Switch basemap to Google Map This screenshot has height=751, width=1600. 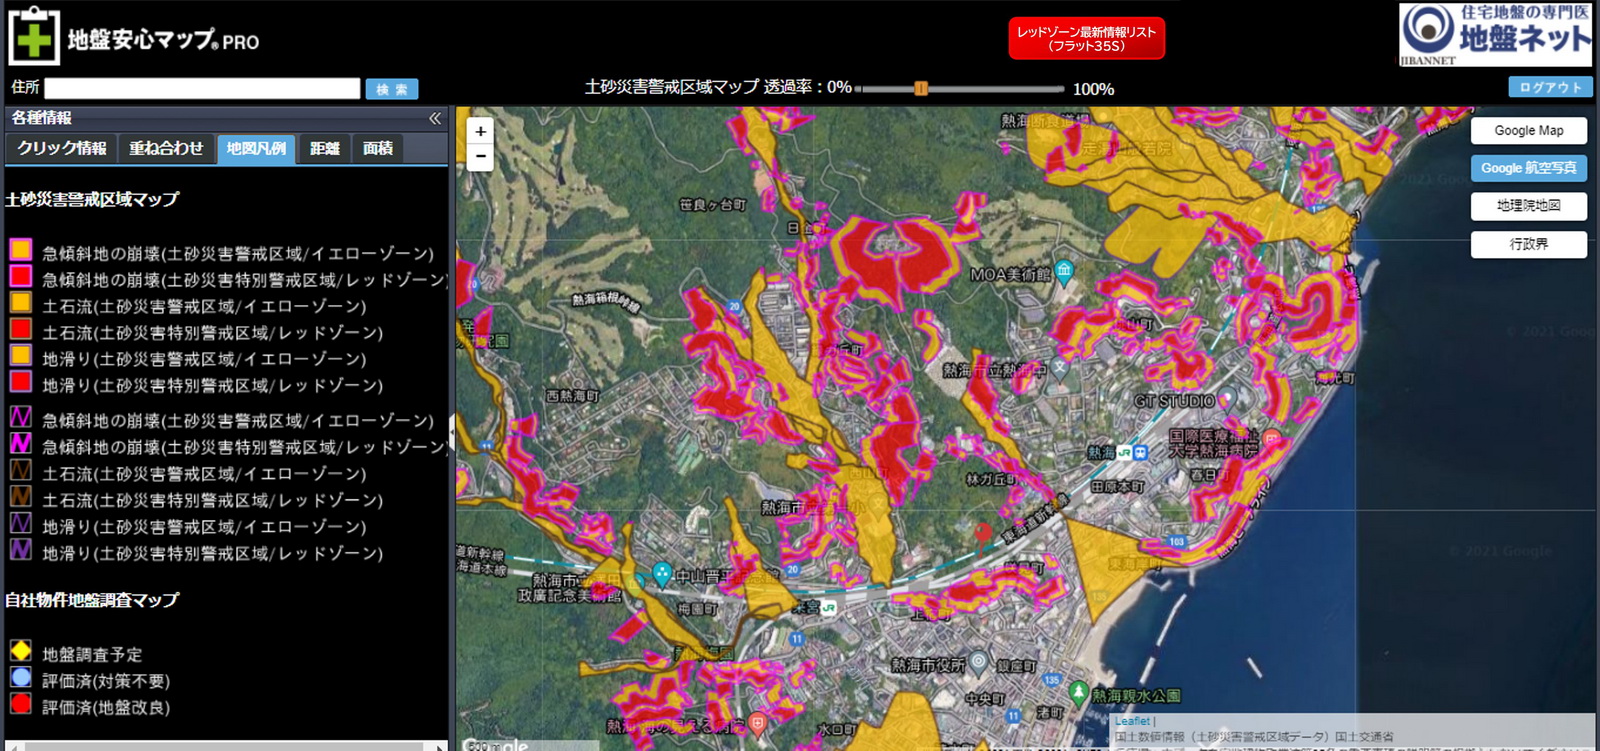click(x=1528, y=131)
